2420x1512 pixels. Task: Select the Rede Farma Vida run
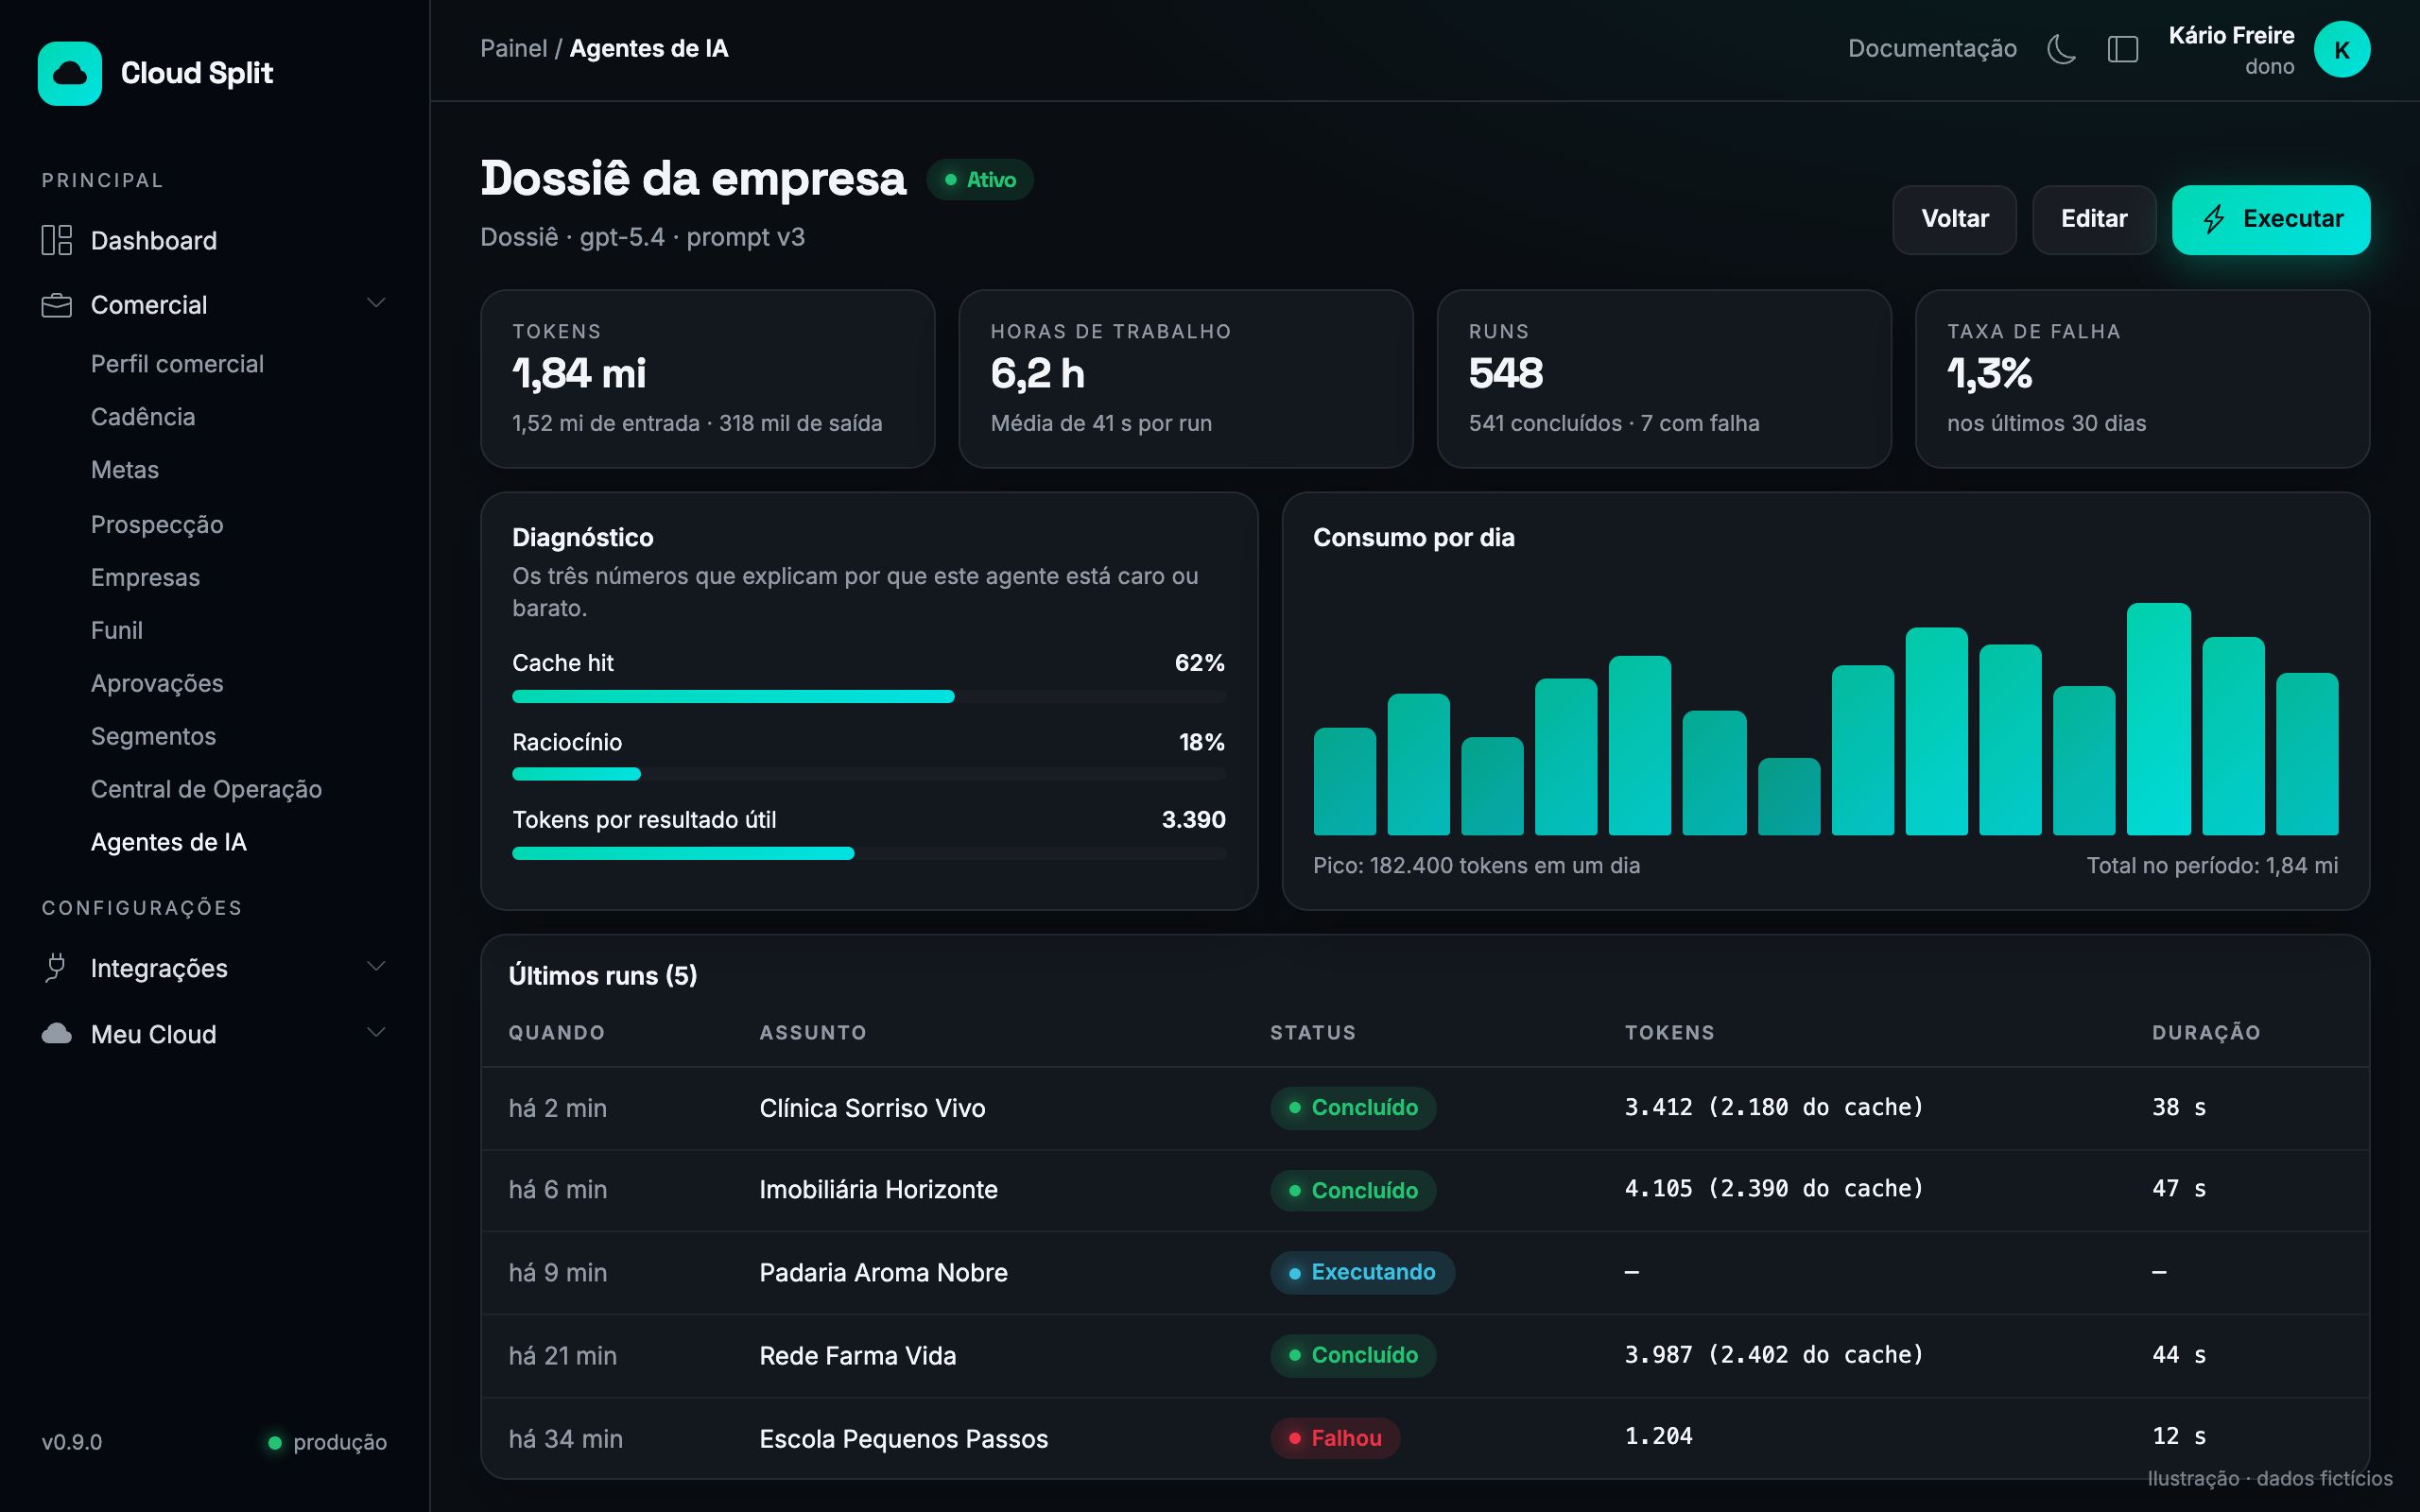point(1424,1356)
